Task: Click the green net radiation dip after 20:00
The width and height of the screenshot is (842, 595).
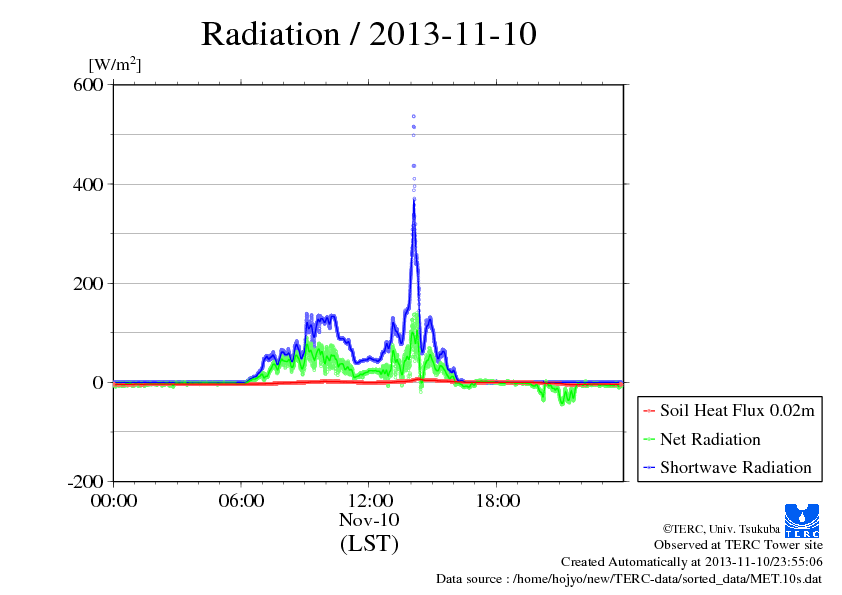Action: click(566, 396)
